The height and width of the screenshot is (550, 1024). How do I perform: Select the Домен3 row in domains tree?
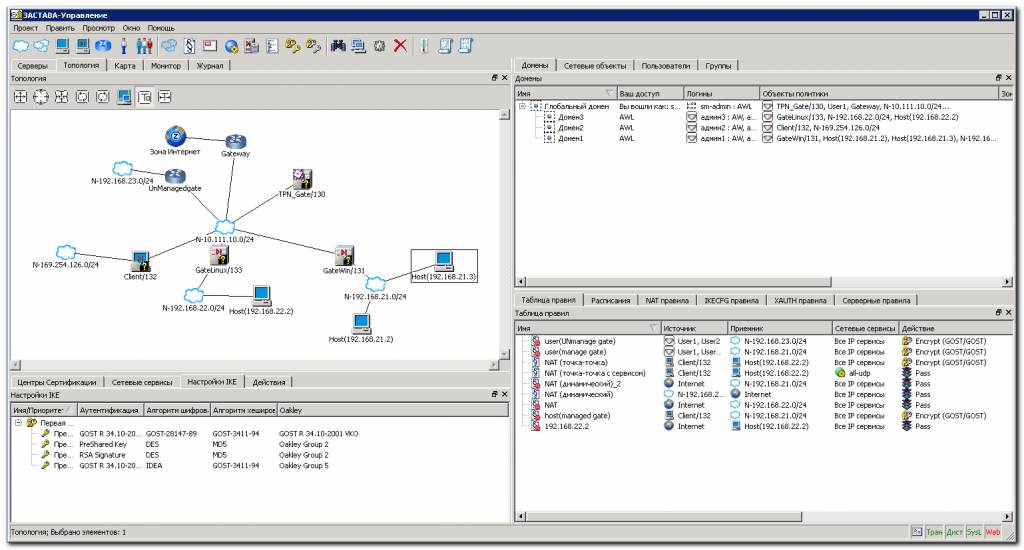click(571, 117)
